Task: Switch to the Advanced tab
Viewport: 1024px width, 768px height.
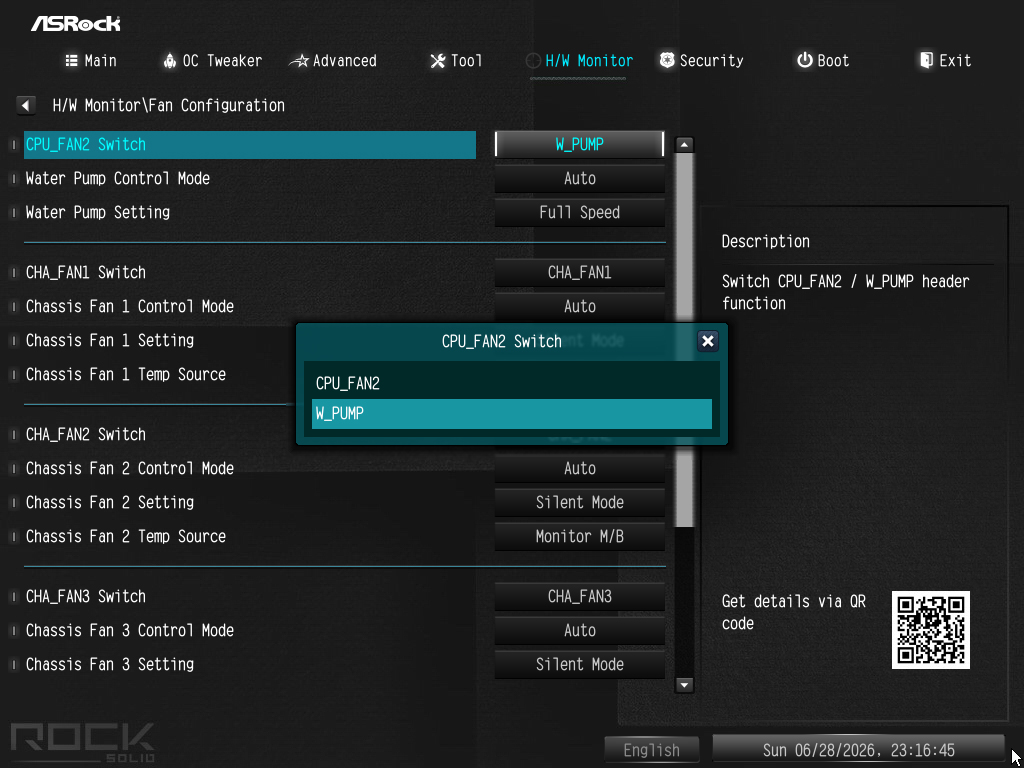Action: (333, 61)
